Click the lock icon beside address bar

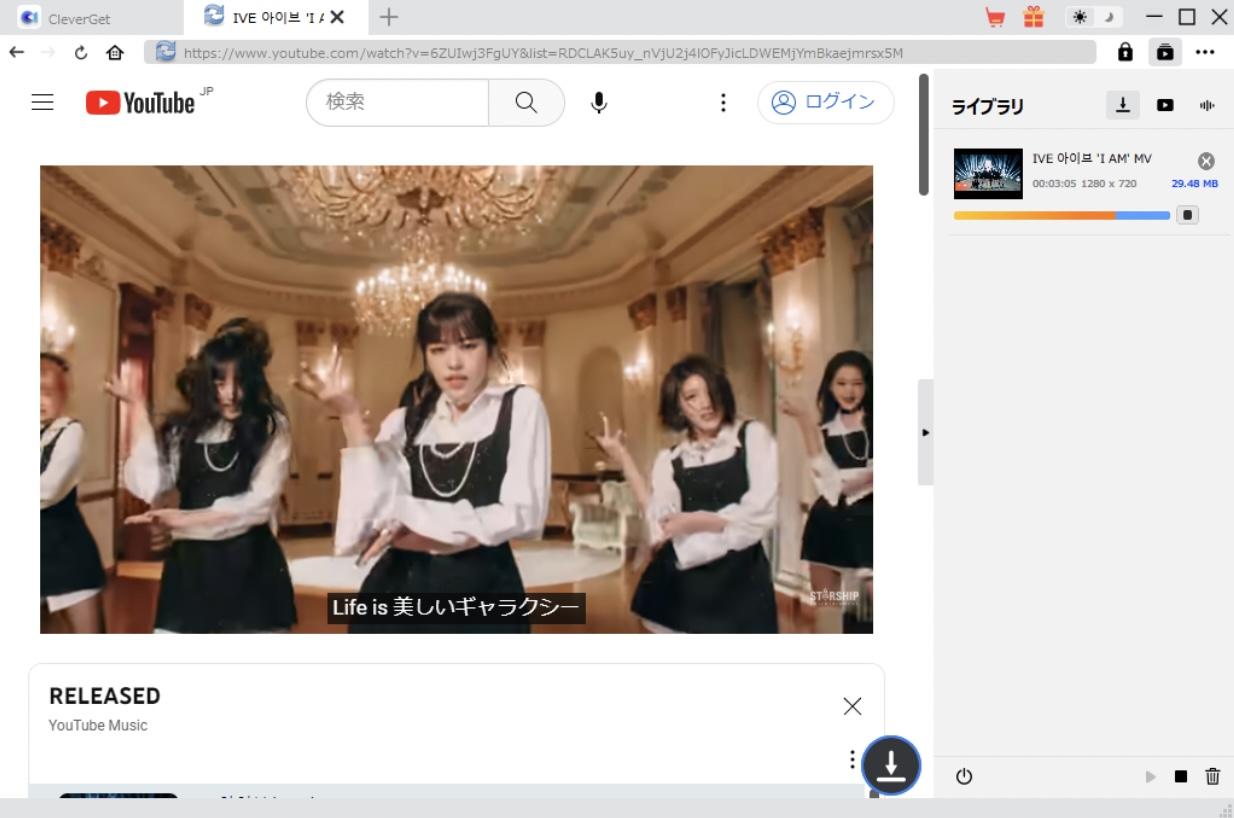(1125, 52)
